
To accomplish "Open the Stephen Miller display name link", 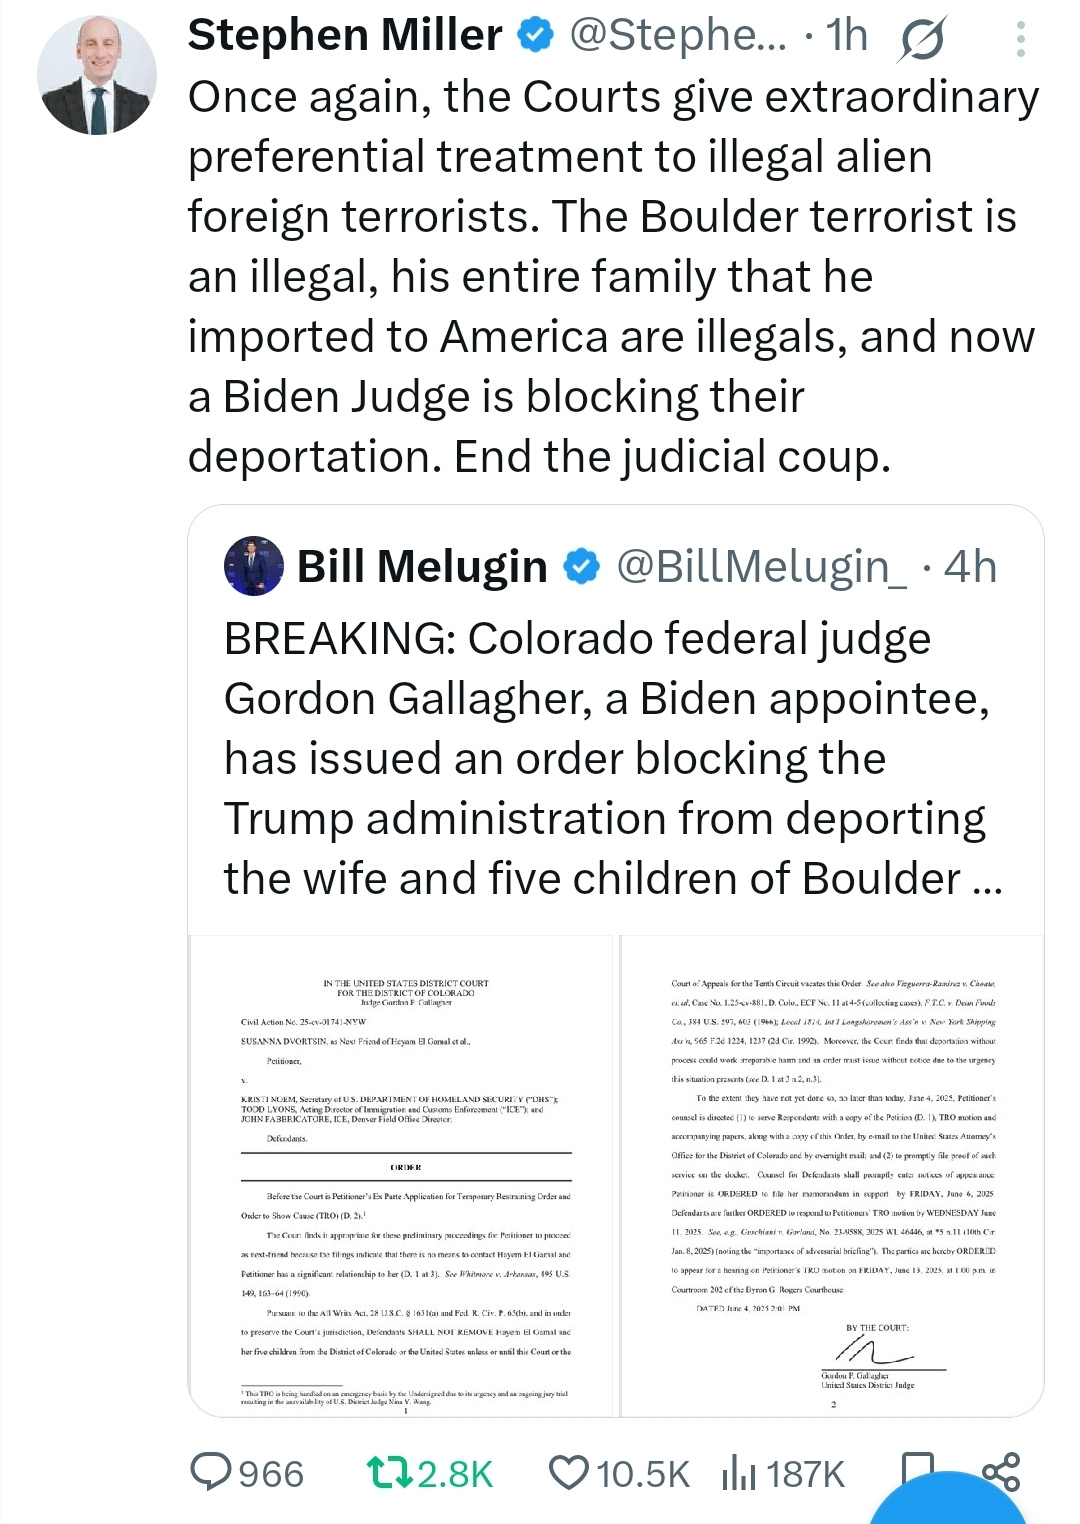I will click(345, 36).
